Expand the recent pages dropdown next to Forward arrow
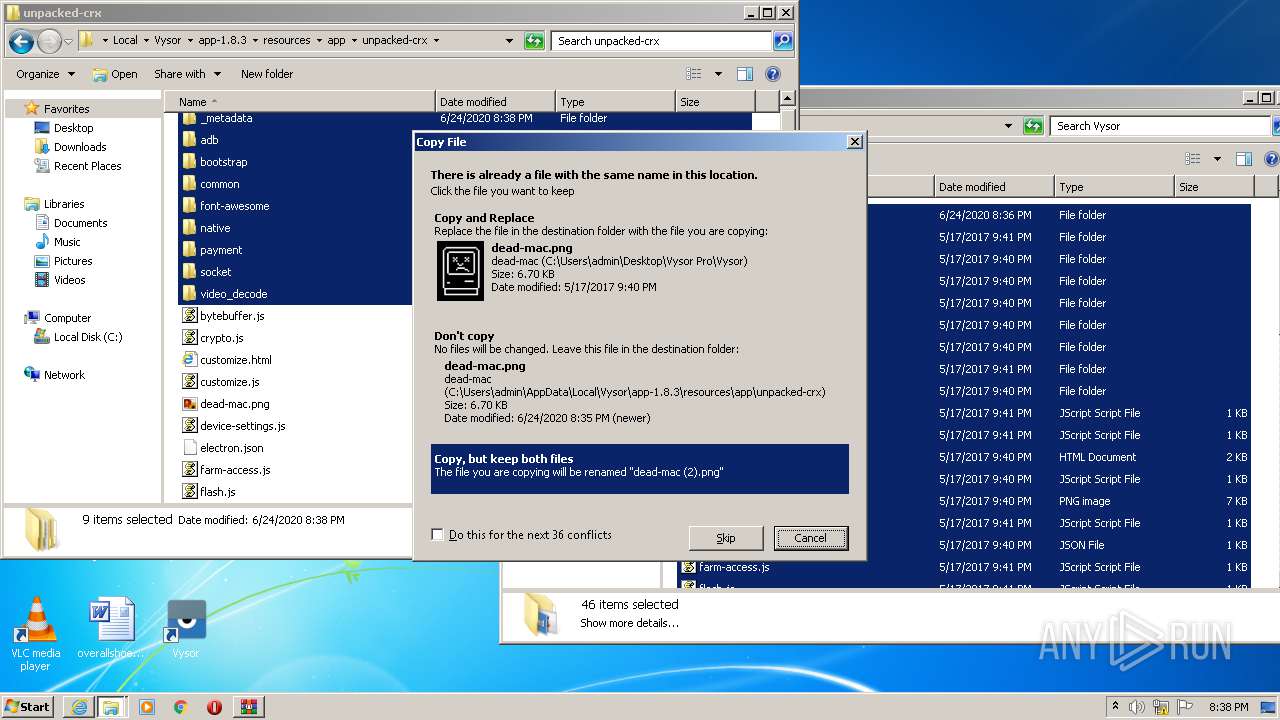 pyautogui.click(x=68, y=41)
